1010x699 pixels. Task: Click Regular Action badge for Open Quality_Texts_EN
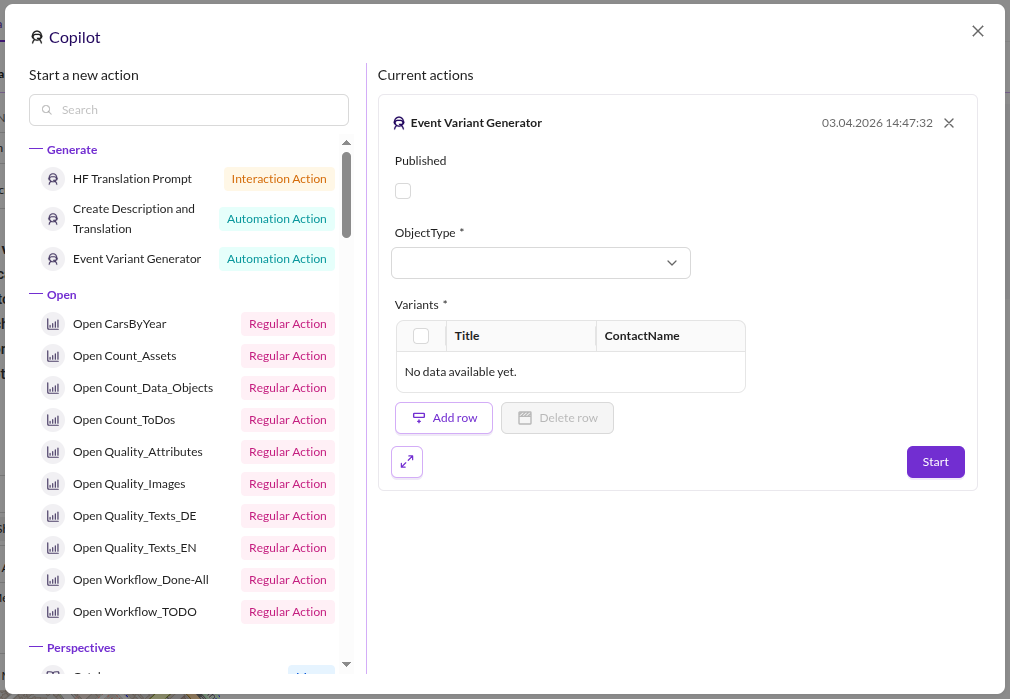tap(288, 548)
